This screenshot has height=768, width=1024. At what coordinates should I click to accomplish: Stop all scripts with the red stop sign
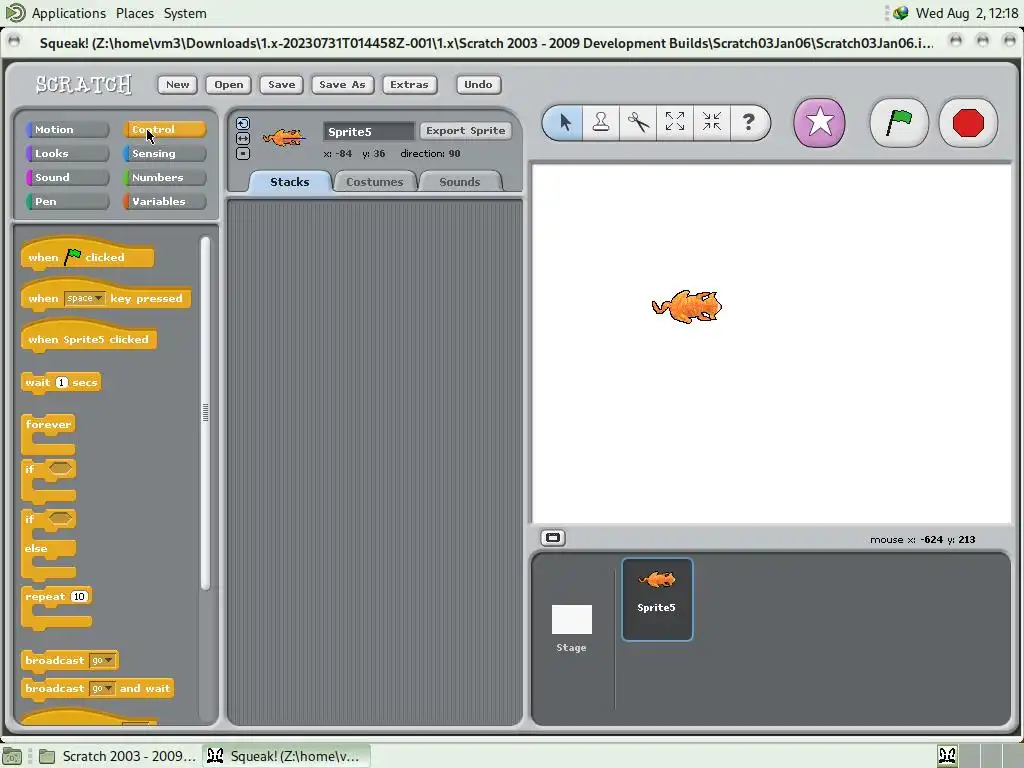tap(968, 123)
